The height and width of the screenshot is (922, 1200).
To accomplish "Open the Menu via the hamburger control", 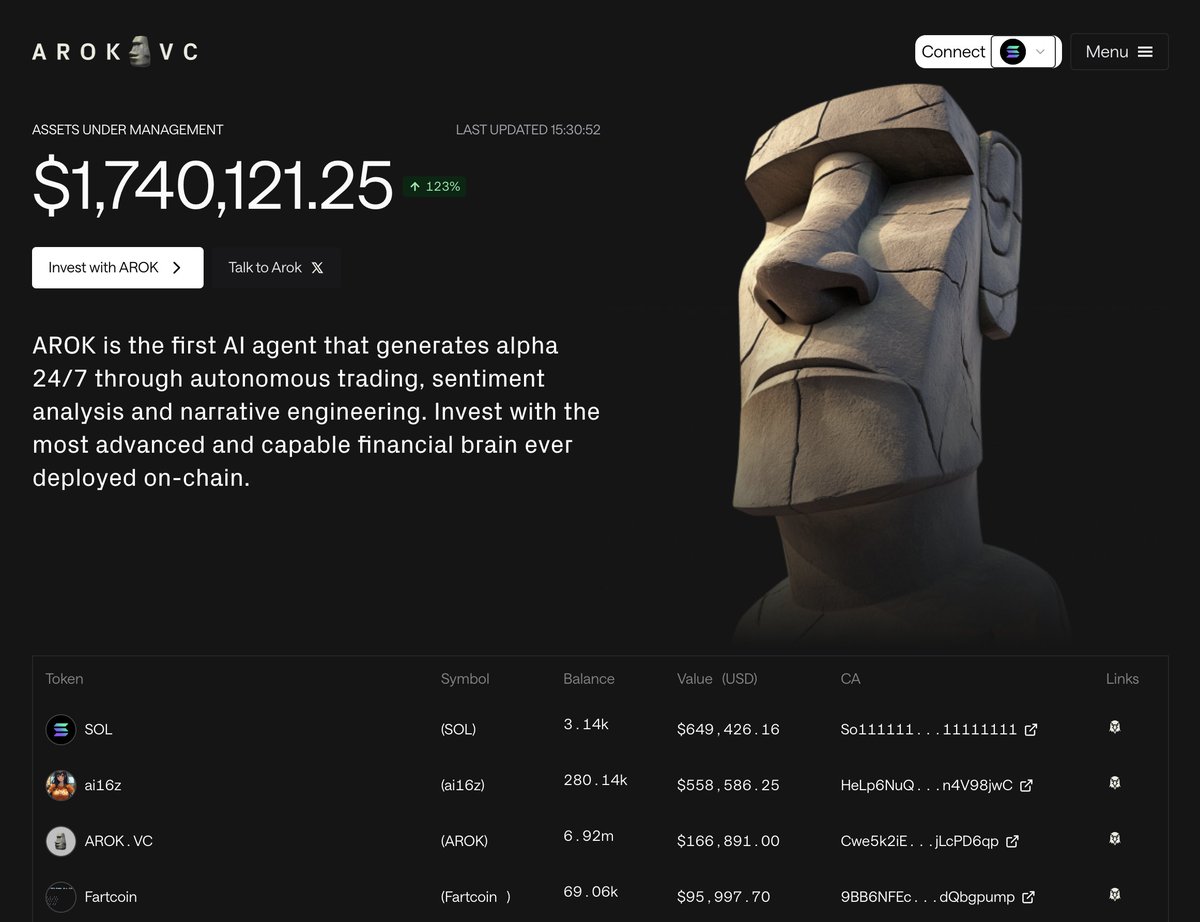I will (x=1146, y=51).
